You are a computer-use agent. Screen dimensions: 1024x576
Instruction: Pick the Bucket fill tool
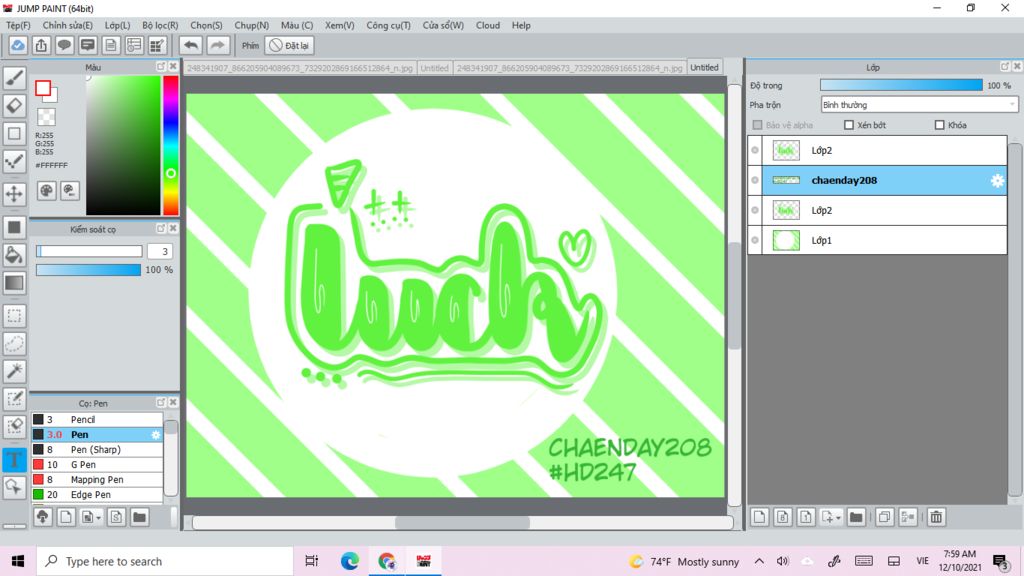(x=14, y=255)
